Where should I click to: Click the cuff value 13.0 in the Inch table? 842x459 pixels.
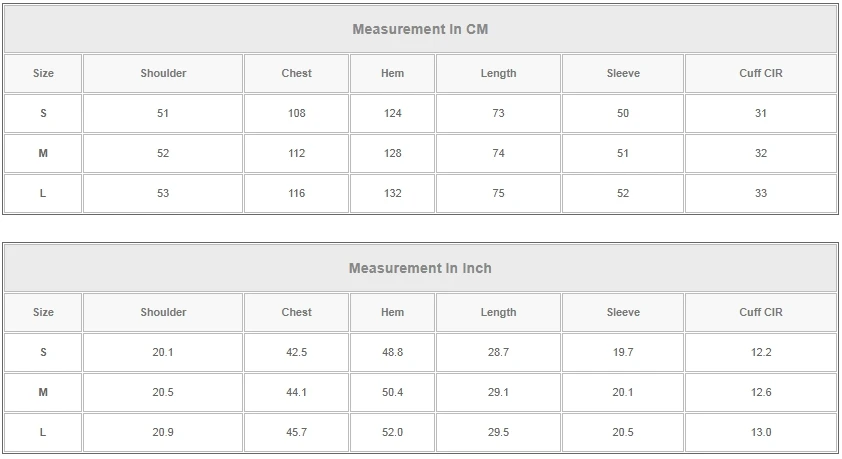pos(760,432)
